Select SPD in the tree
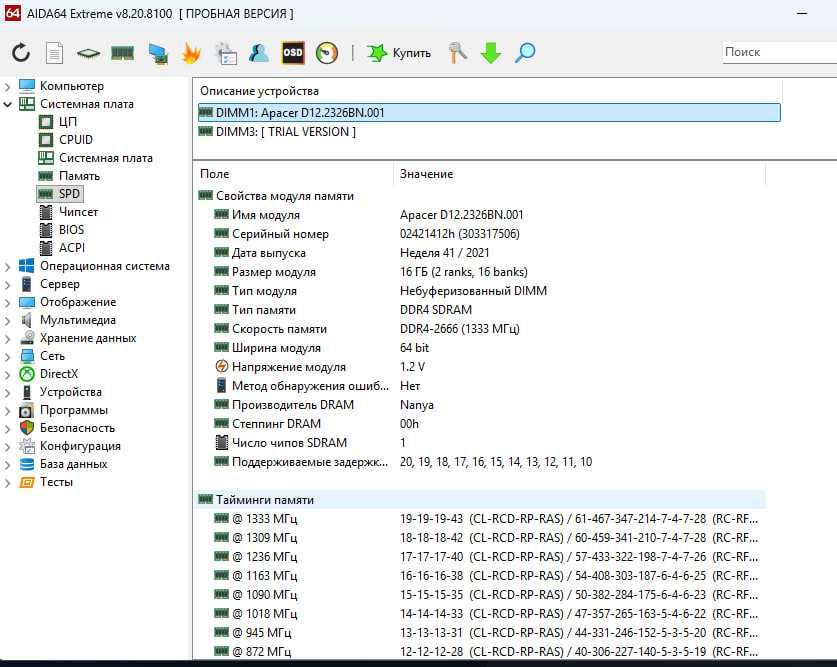 69,194
